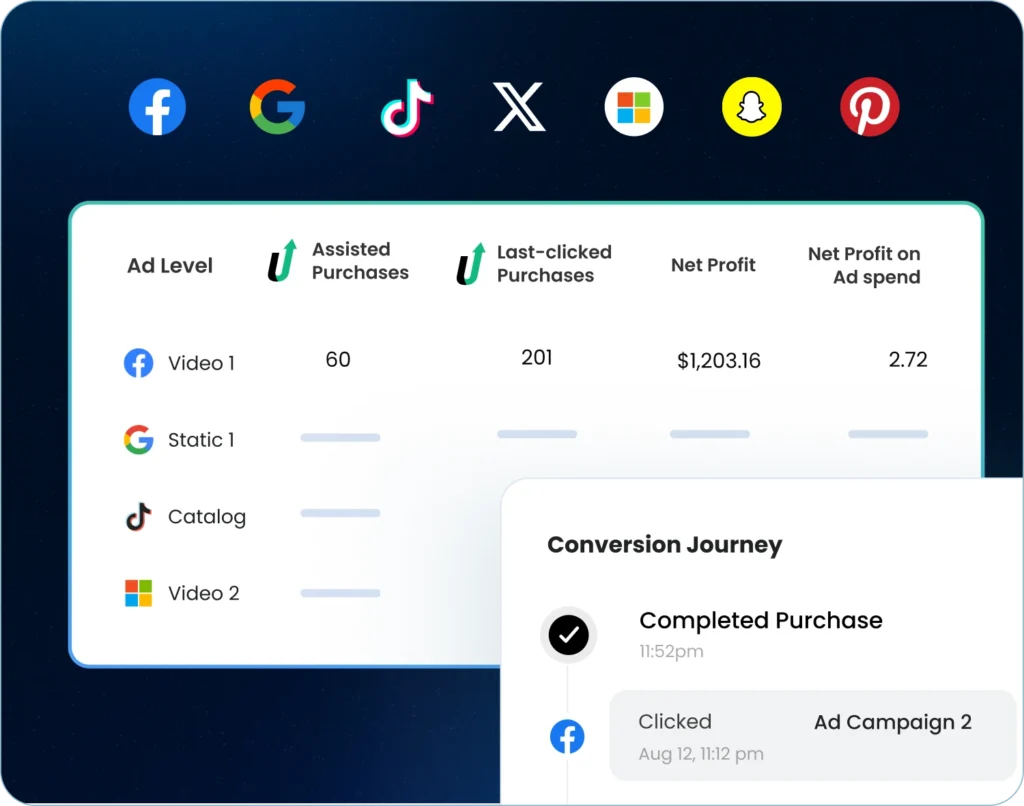Click the Pinterest platform icon
The width and height of the screenshot is (1024, 806).
click(x=868, y=107)
